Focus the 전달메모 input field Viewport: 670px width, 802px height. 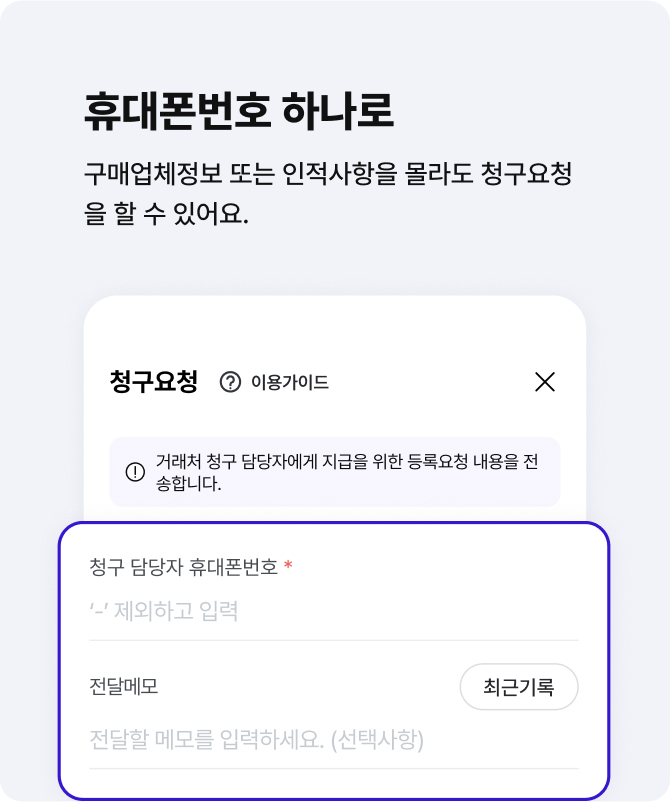click(x=334, y=740)
